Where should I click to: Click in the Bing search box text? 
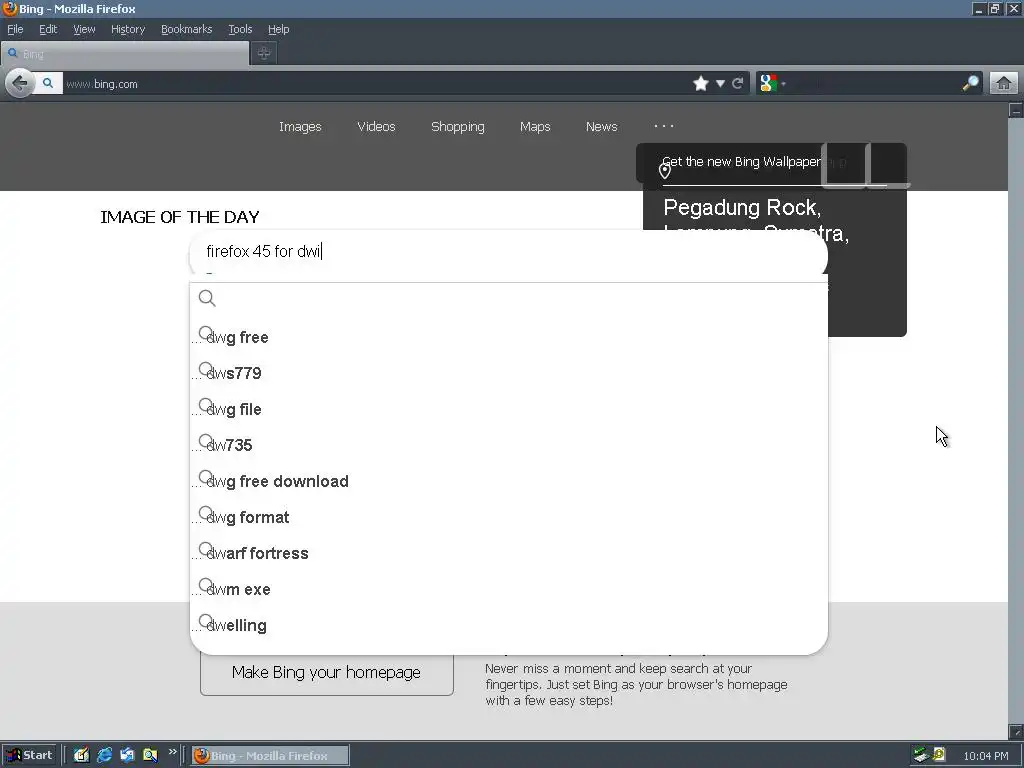click(508, 251)
